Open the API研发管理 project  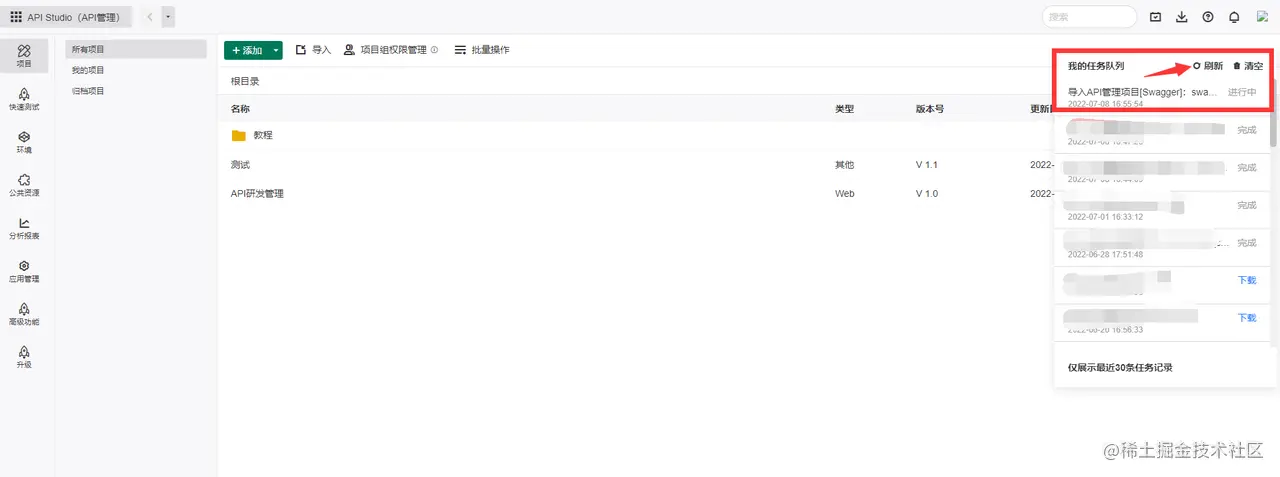[257, 193]
